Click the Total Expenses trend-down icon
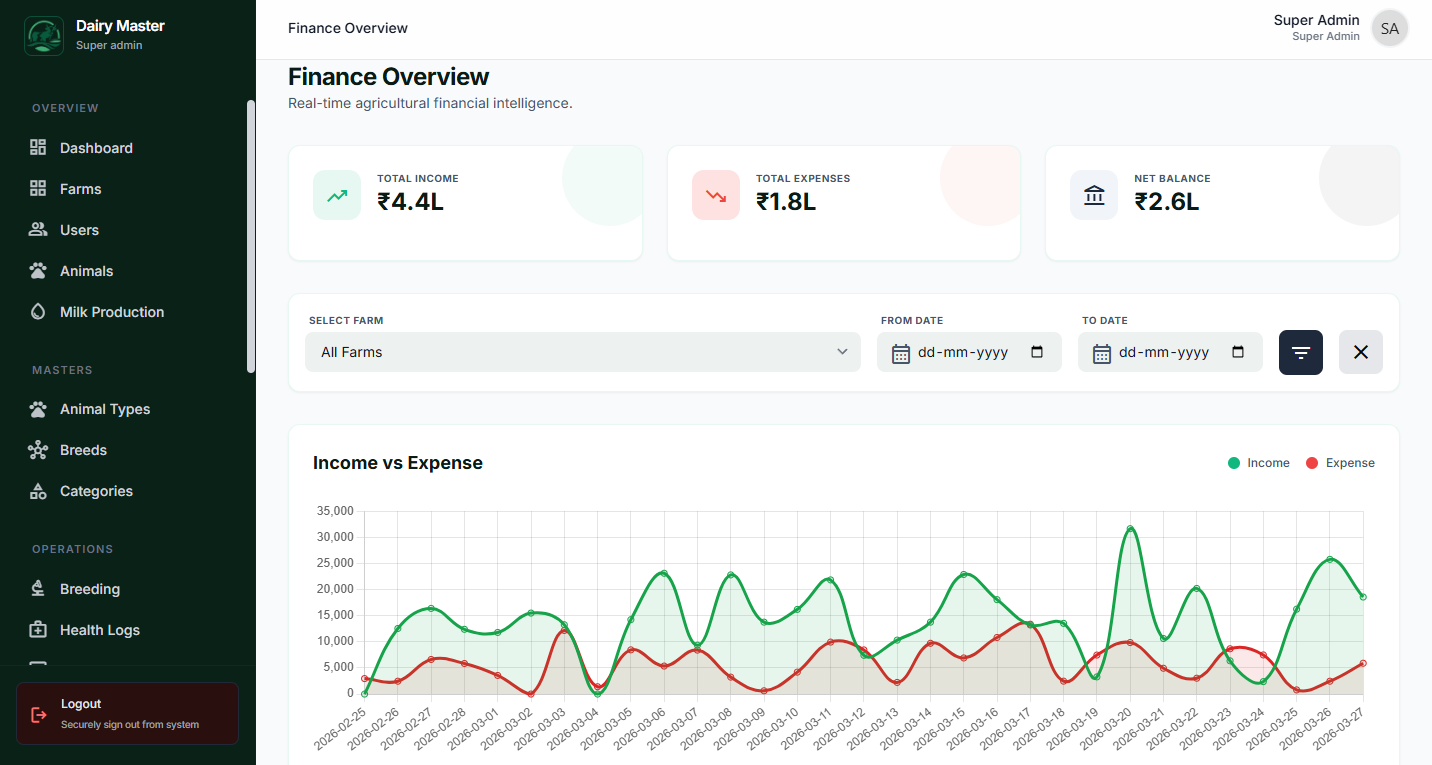 715,195
